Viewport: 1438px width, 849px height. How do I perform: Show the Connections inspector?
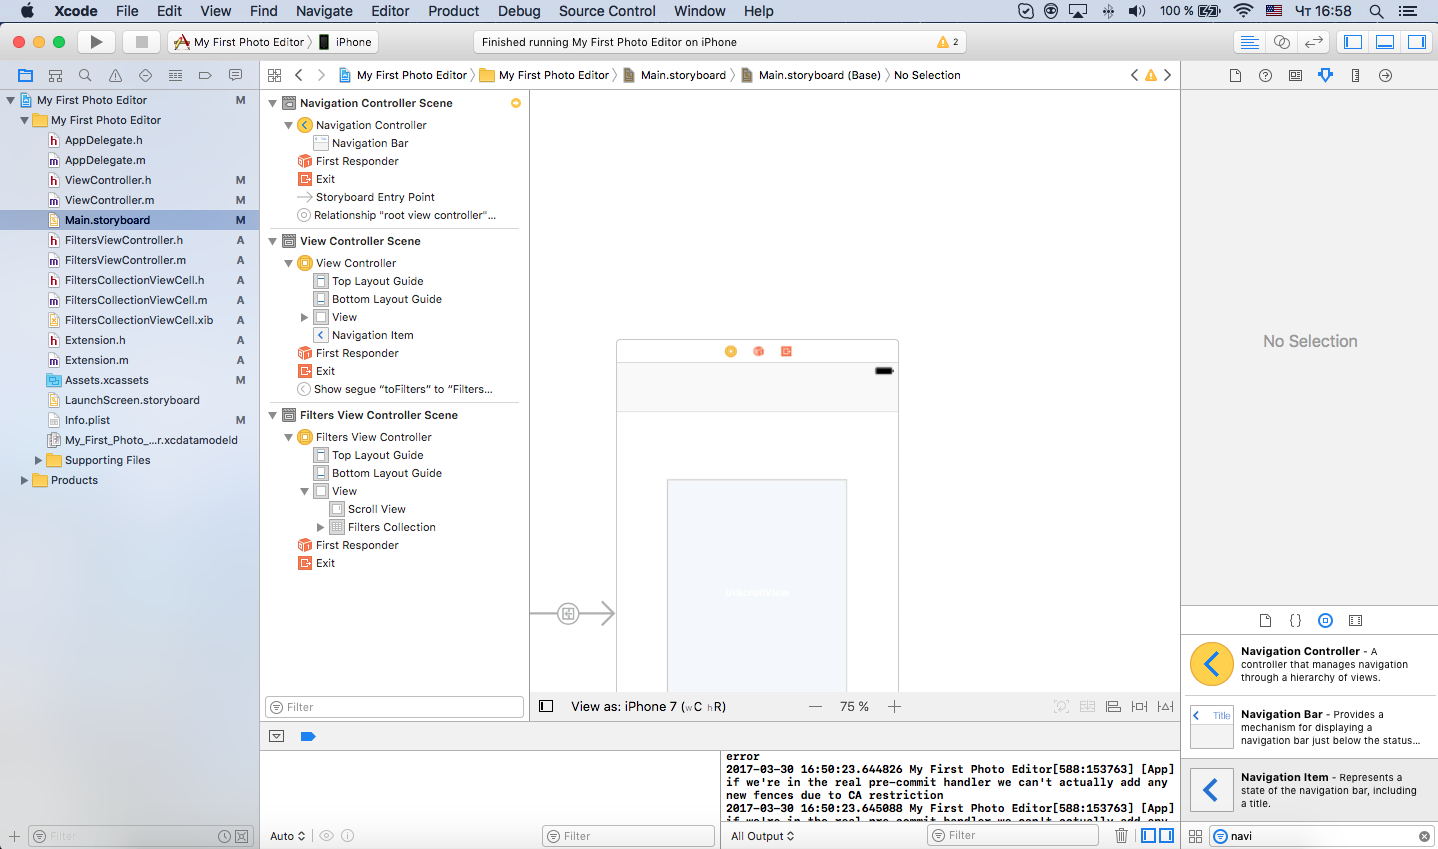click(1385, 75)
